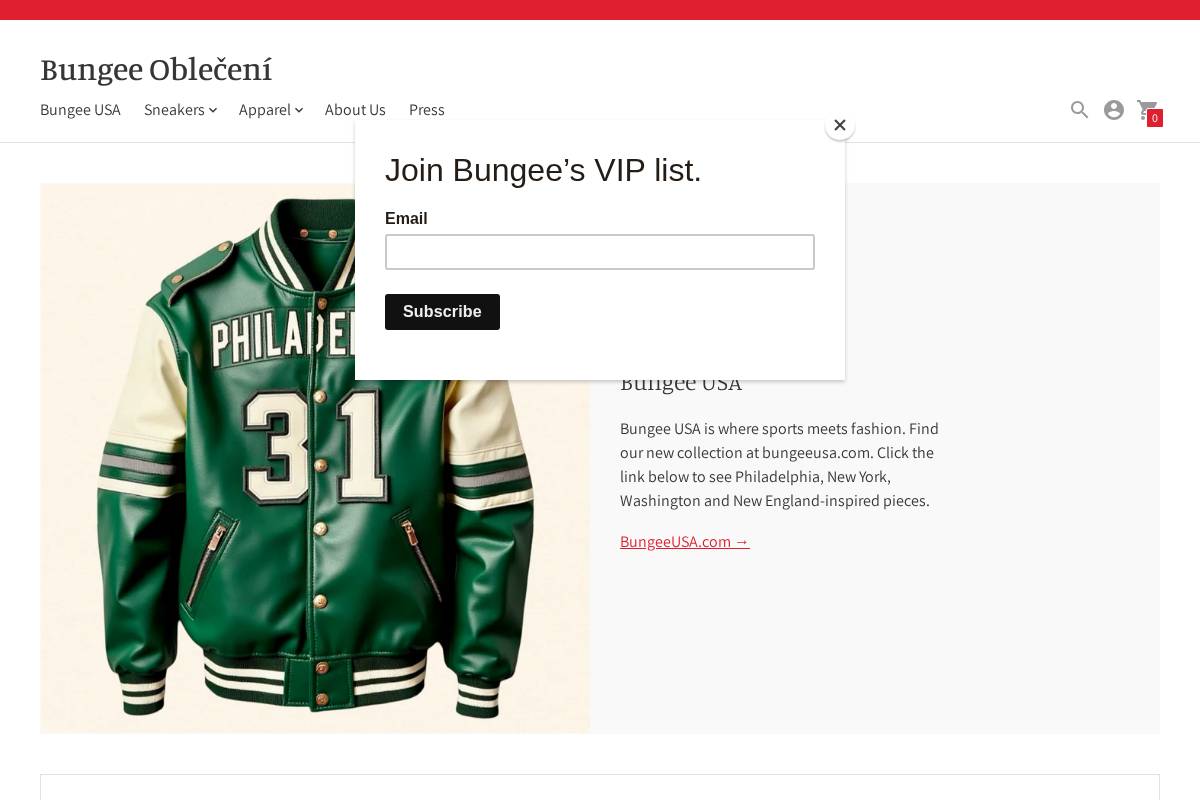This screenshot has width=1200, height=800.
Task: Go to the Press page
Action: [426, 110]
